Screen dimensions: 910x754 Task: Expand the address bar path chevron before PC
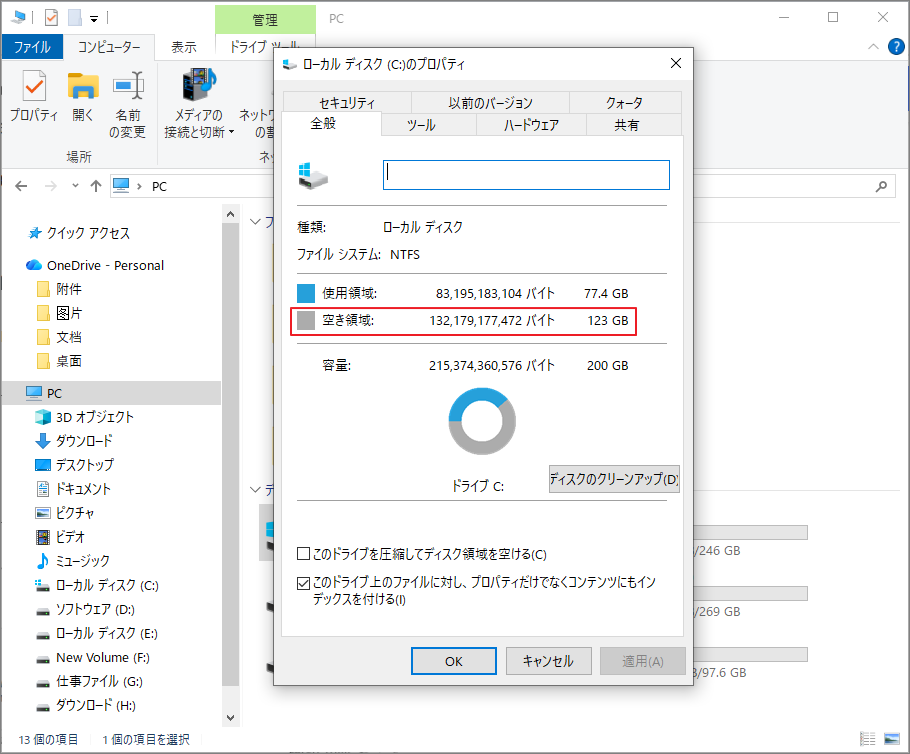tap(139, 186)
